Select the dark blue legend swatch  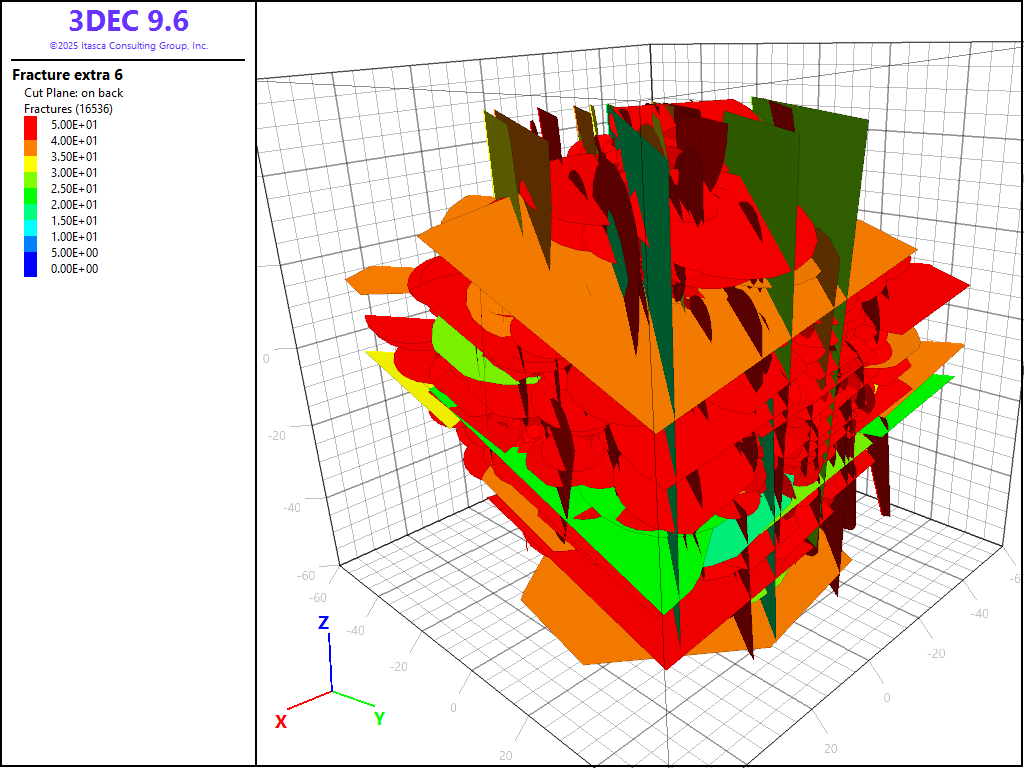(31, 268)
